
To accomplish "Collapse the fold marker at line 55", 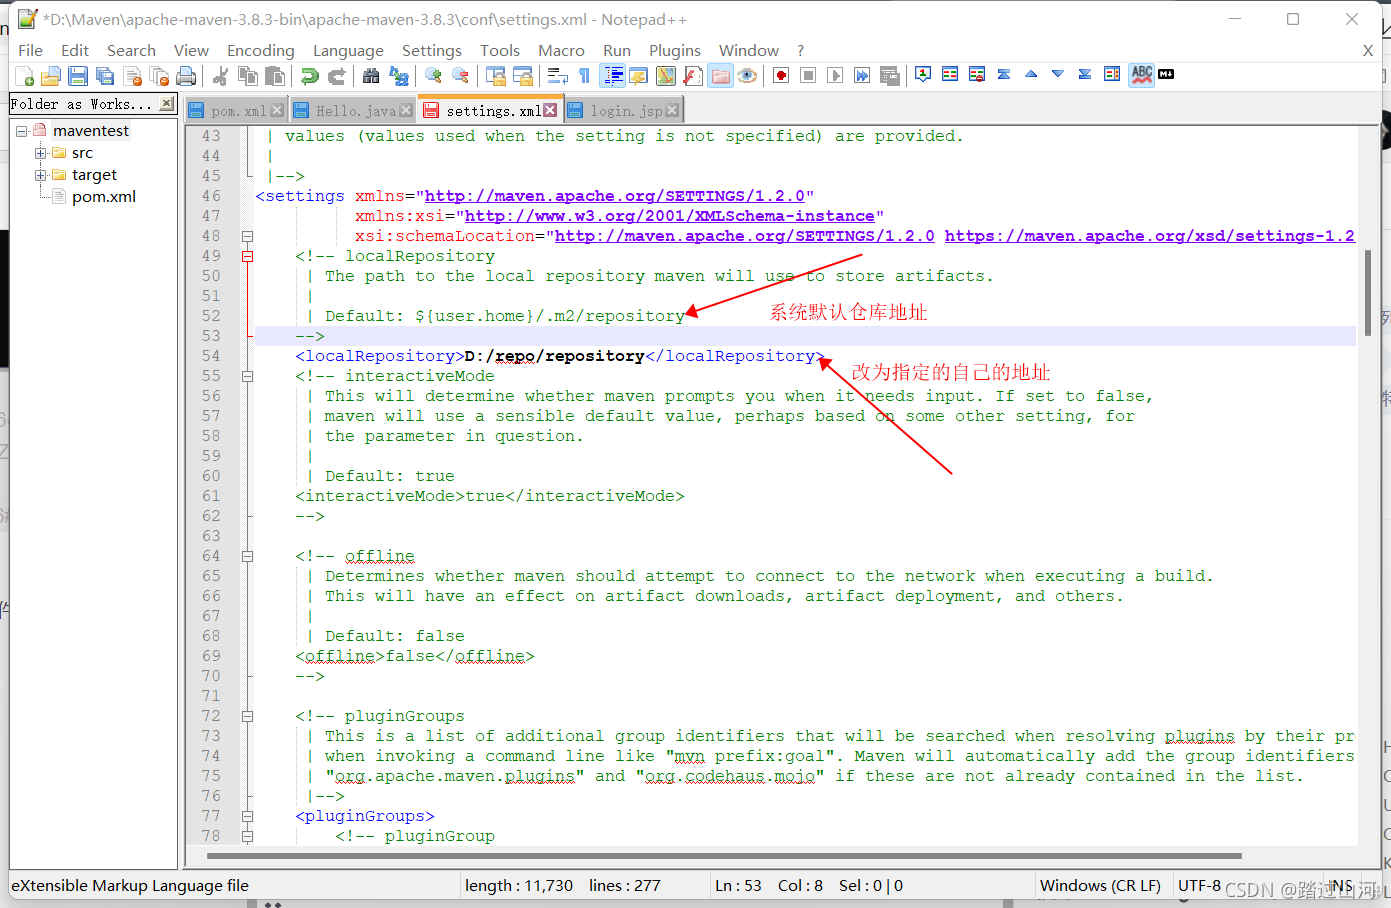I will [247, 377].
